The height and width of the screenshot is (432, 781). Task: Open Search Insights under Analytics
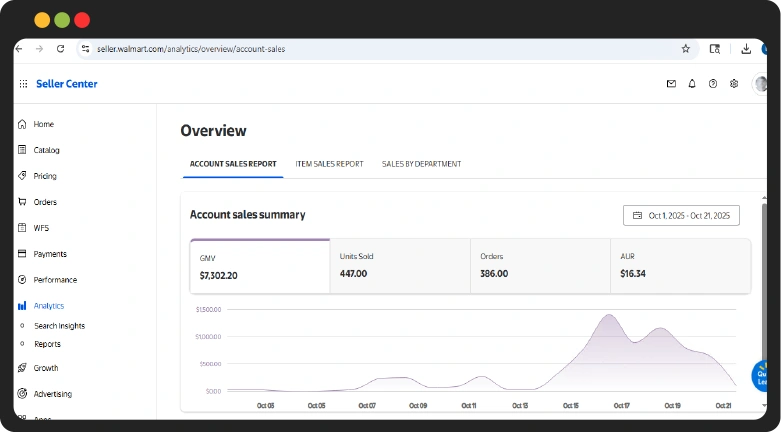coord(59,326)
